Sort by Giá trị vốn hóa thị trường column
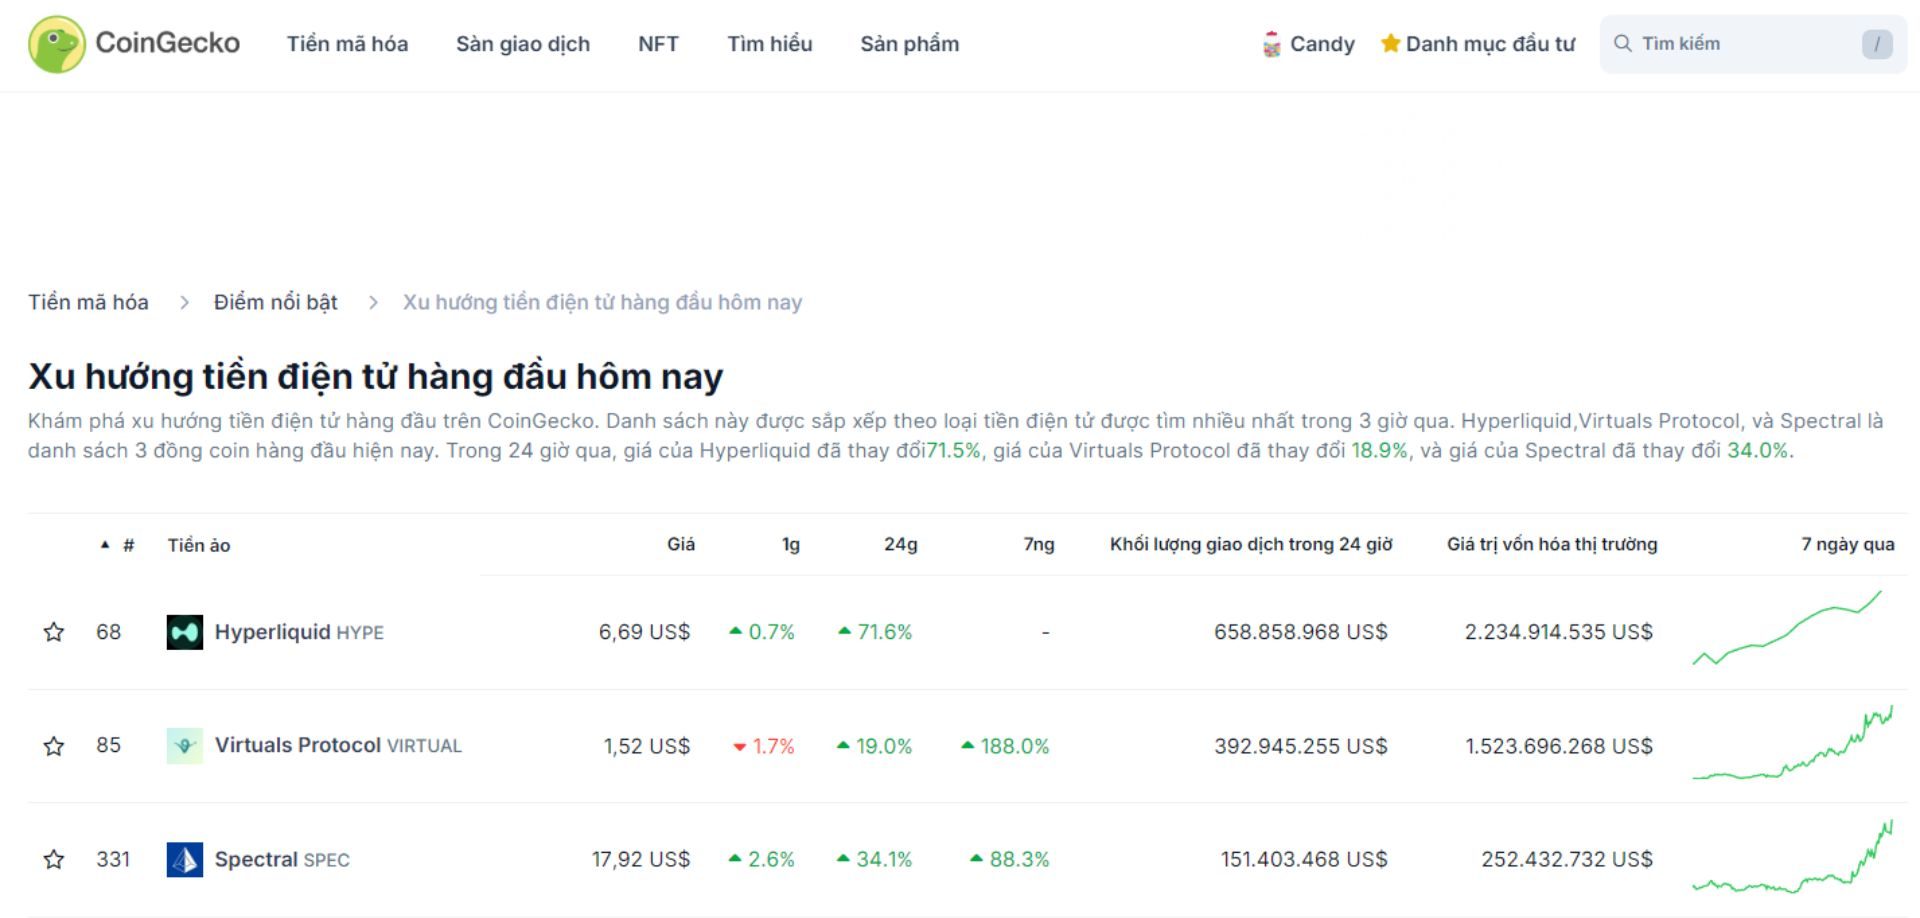 click(x=1551, y=545)
